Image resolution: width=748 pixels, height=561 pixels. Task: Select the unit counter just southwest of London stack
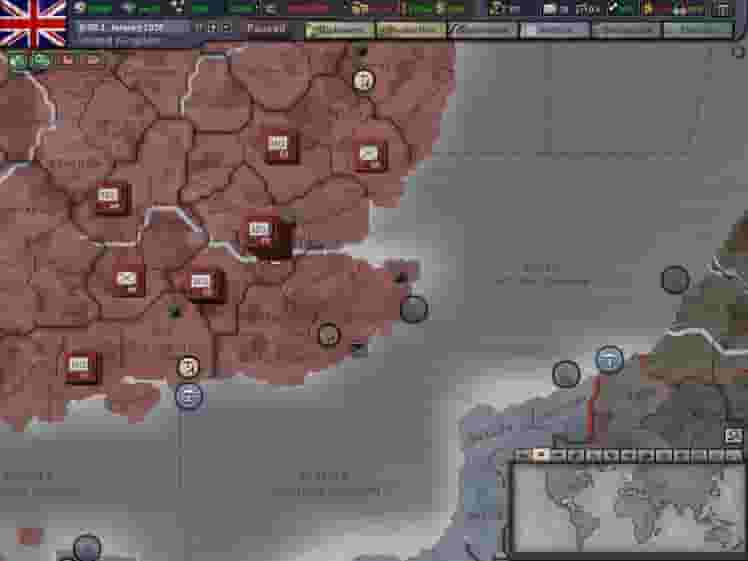204,284
